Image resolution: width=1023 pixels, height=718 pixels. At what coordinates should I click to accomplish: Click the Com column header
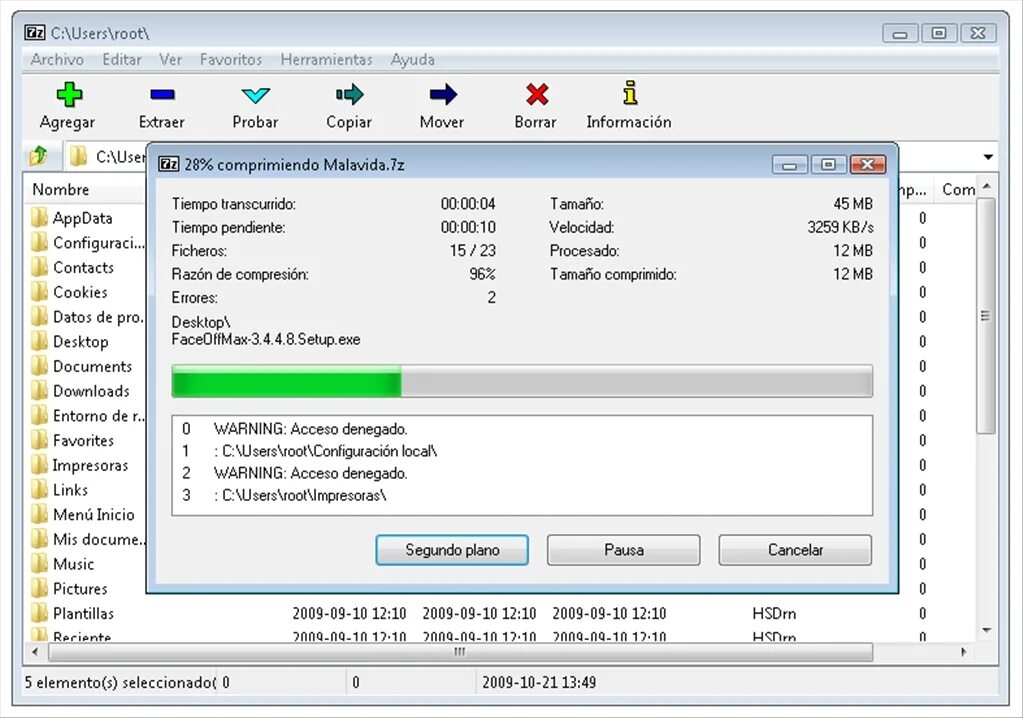coord(958,190)
